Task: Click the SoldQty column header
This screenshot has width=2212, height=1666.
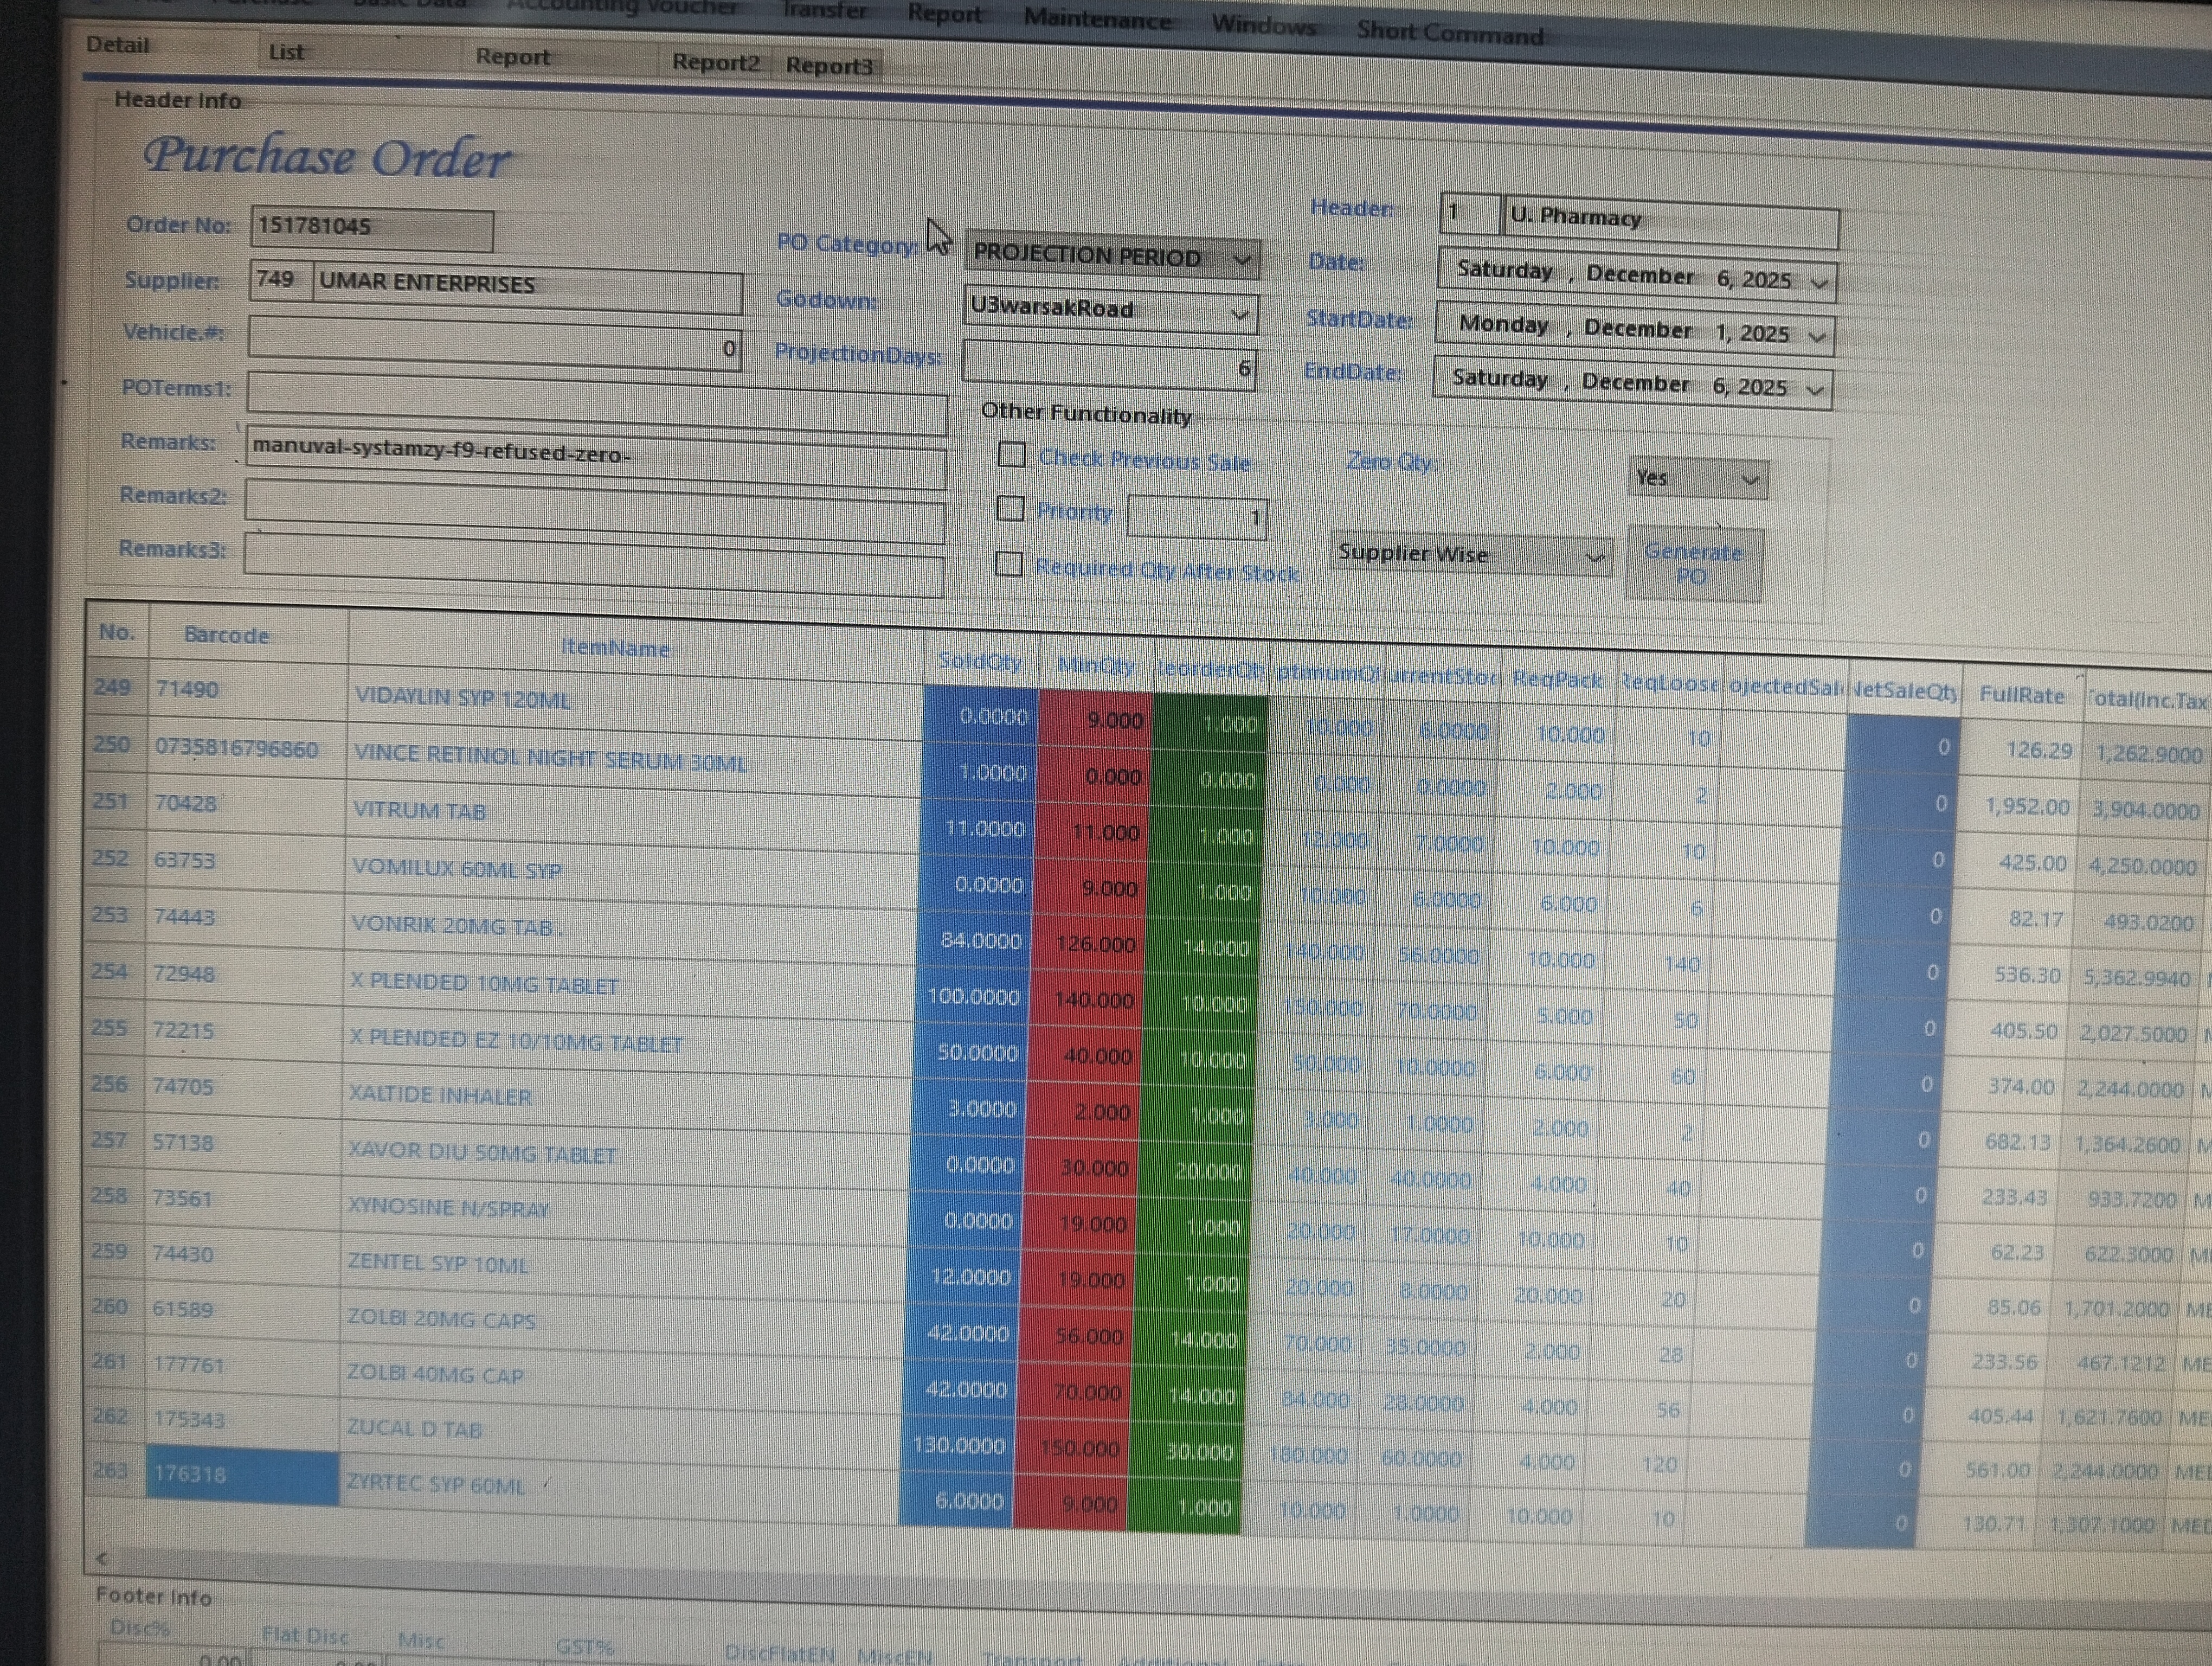Action: tap(980, 661)
